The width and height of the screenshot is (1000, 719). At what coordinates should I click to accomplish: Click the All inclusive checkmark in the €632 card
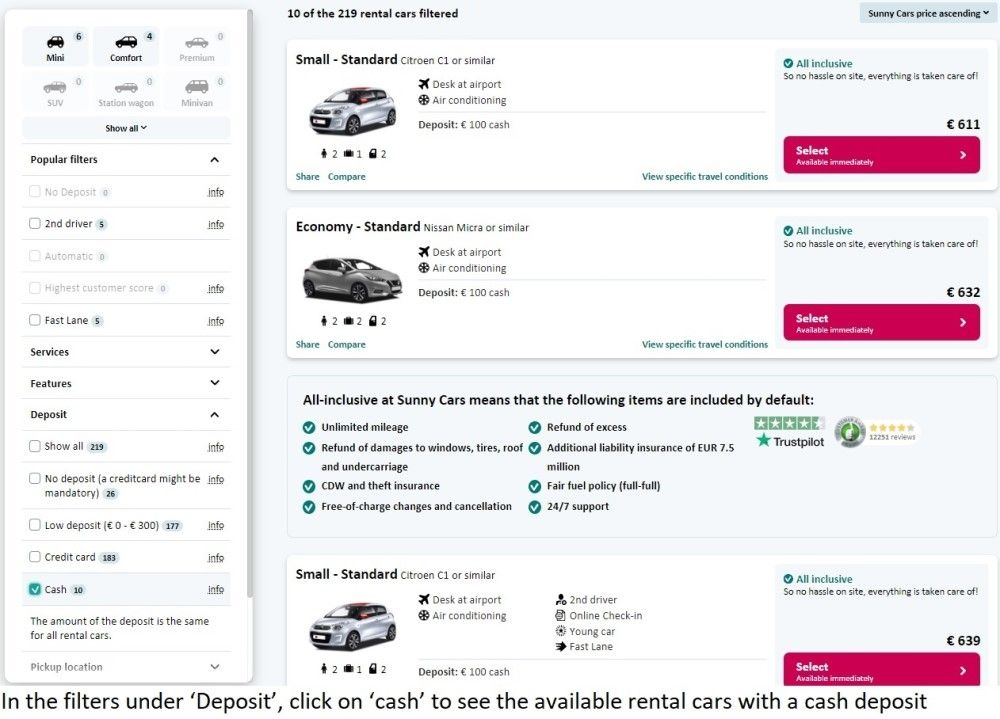click(788, 231)
